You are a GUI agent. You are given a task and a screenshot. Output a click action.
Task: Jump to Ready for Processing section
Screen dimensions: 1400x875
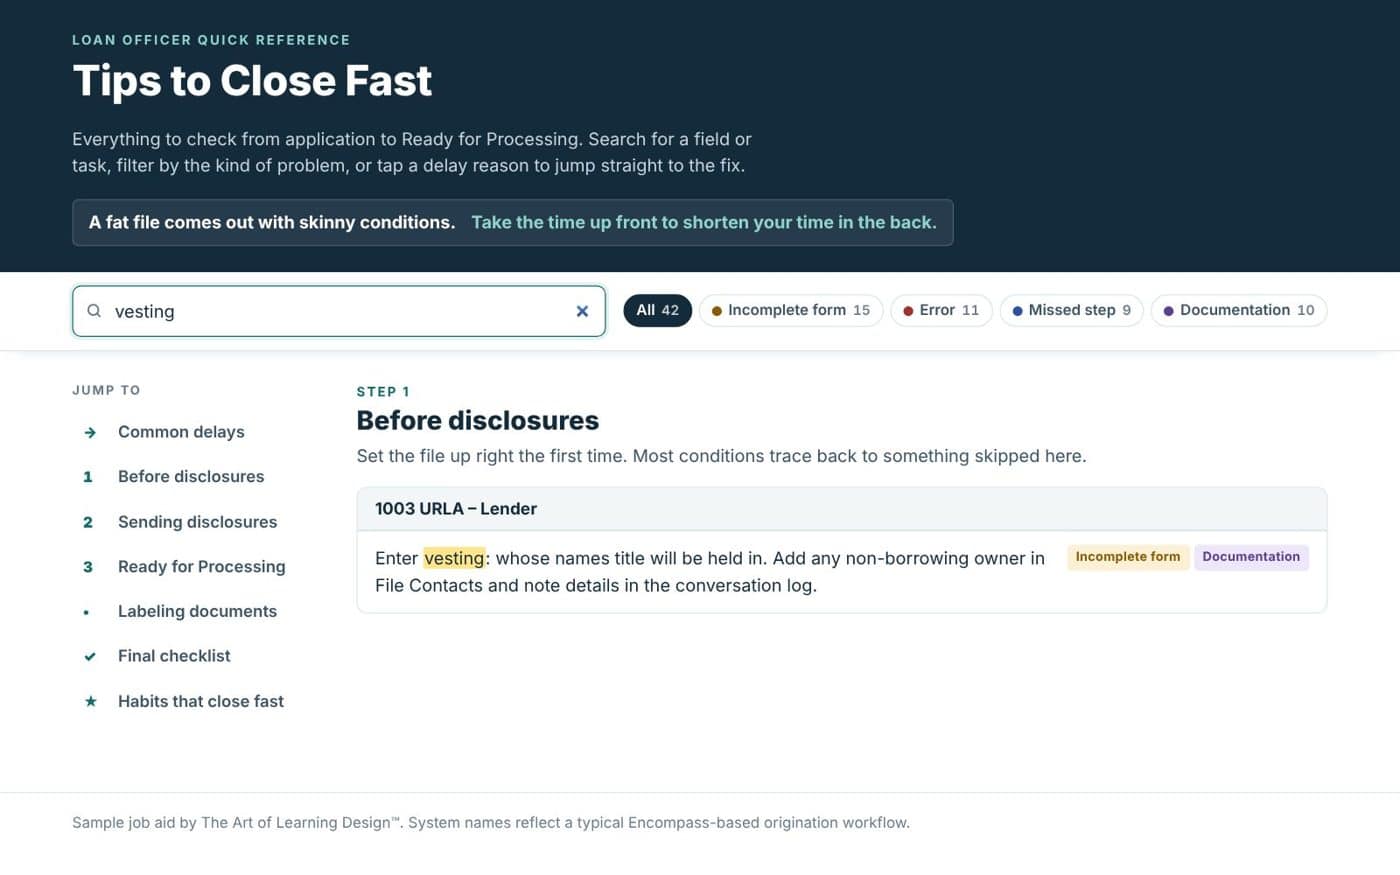[x=202, y=566]
